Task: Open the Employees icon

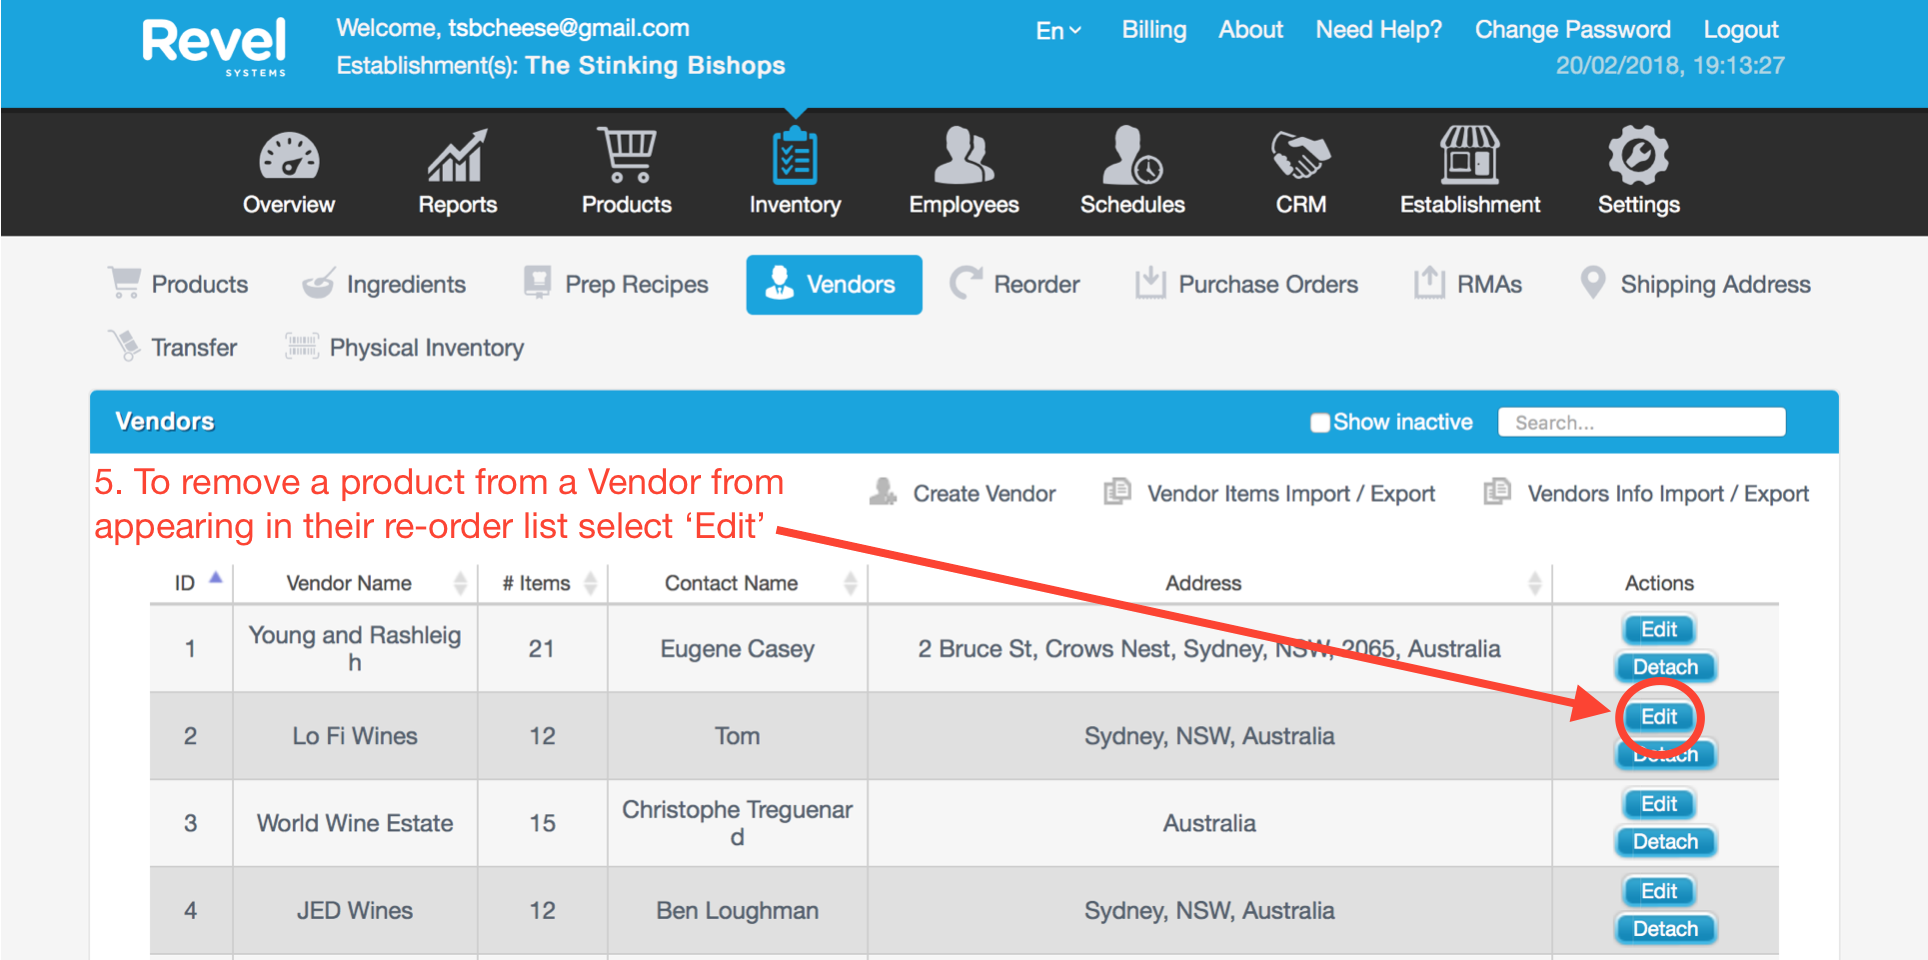Action: point(963,155)
